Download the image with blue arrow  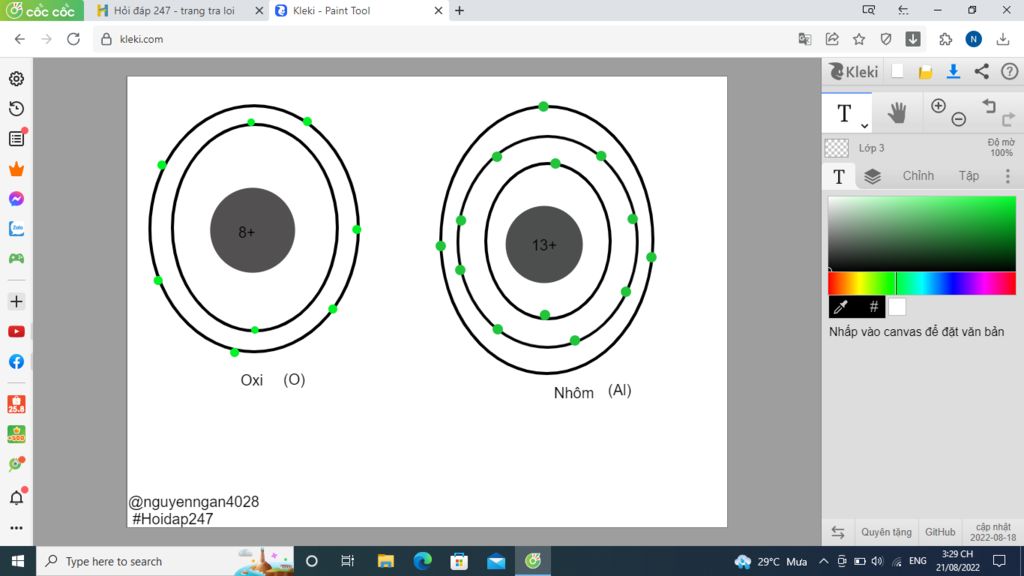coord(953,71)
